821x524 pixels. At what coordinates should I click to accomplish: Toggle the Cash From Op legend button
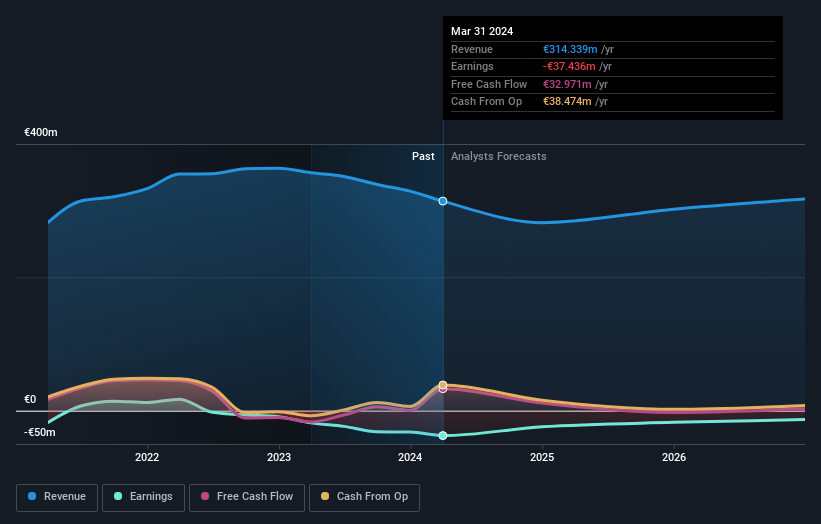[x=364, y=497]
